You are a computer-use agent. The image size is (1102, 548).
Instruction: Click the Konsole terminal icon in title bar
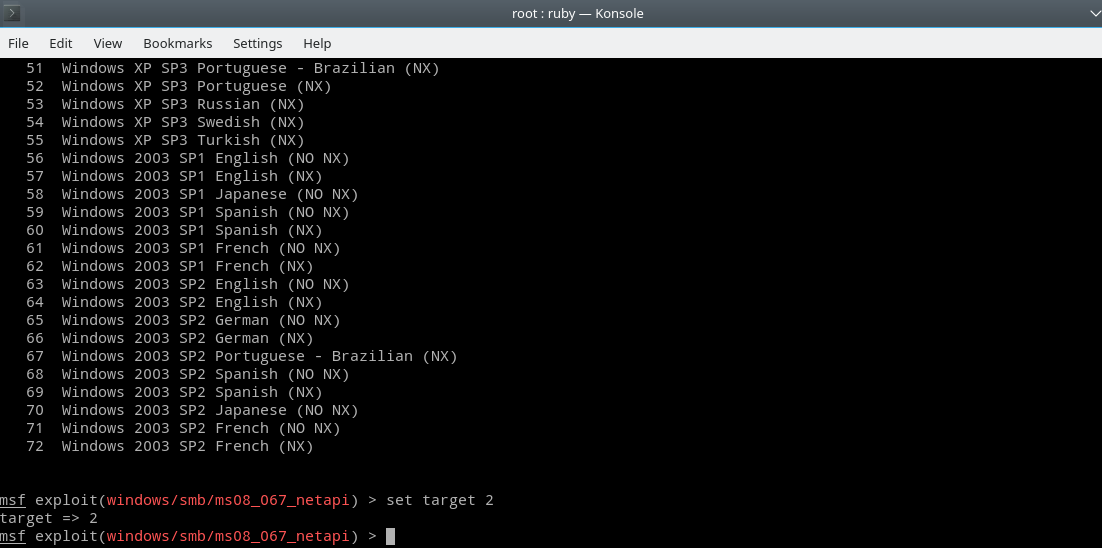tap(12, 13)
